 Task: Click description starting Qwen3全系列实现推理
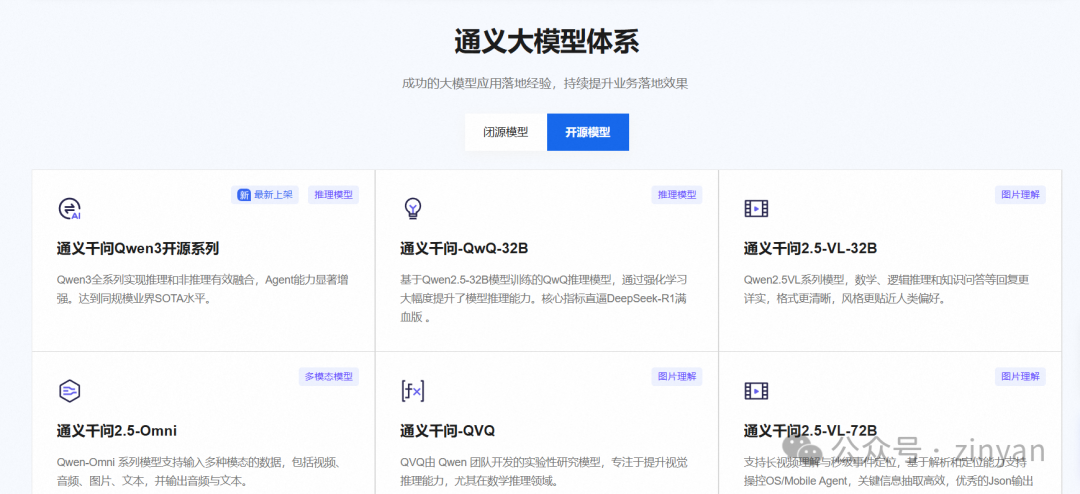tap(203, 289)
